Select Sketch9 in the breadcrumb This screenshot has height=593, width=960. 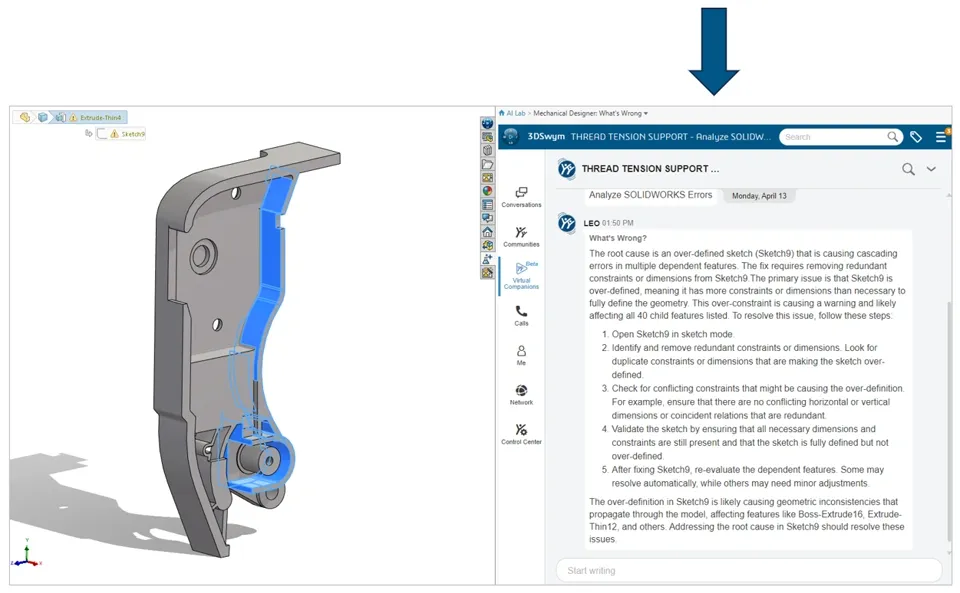pyautogui.click(x=133, y=134)
